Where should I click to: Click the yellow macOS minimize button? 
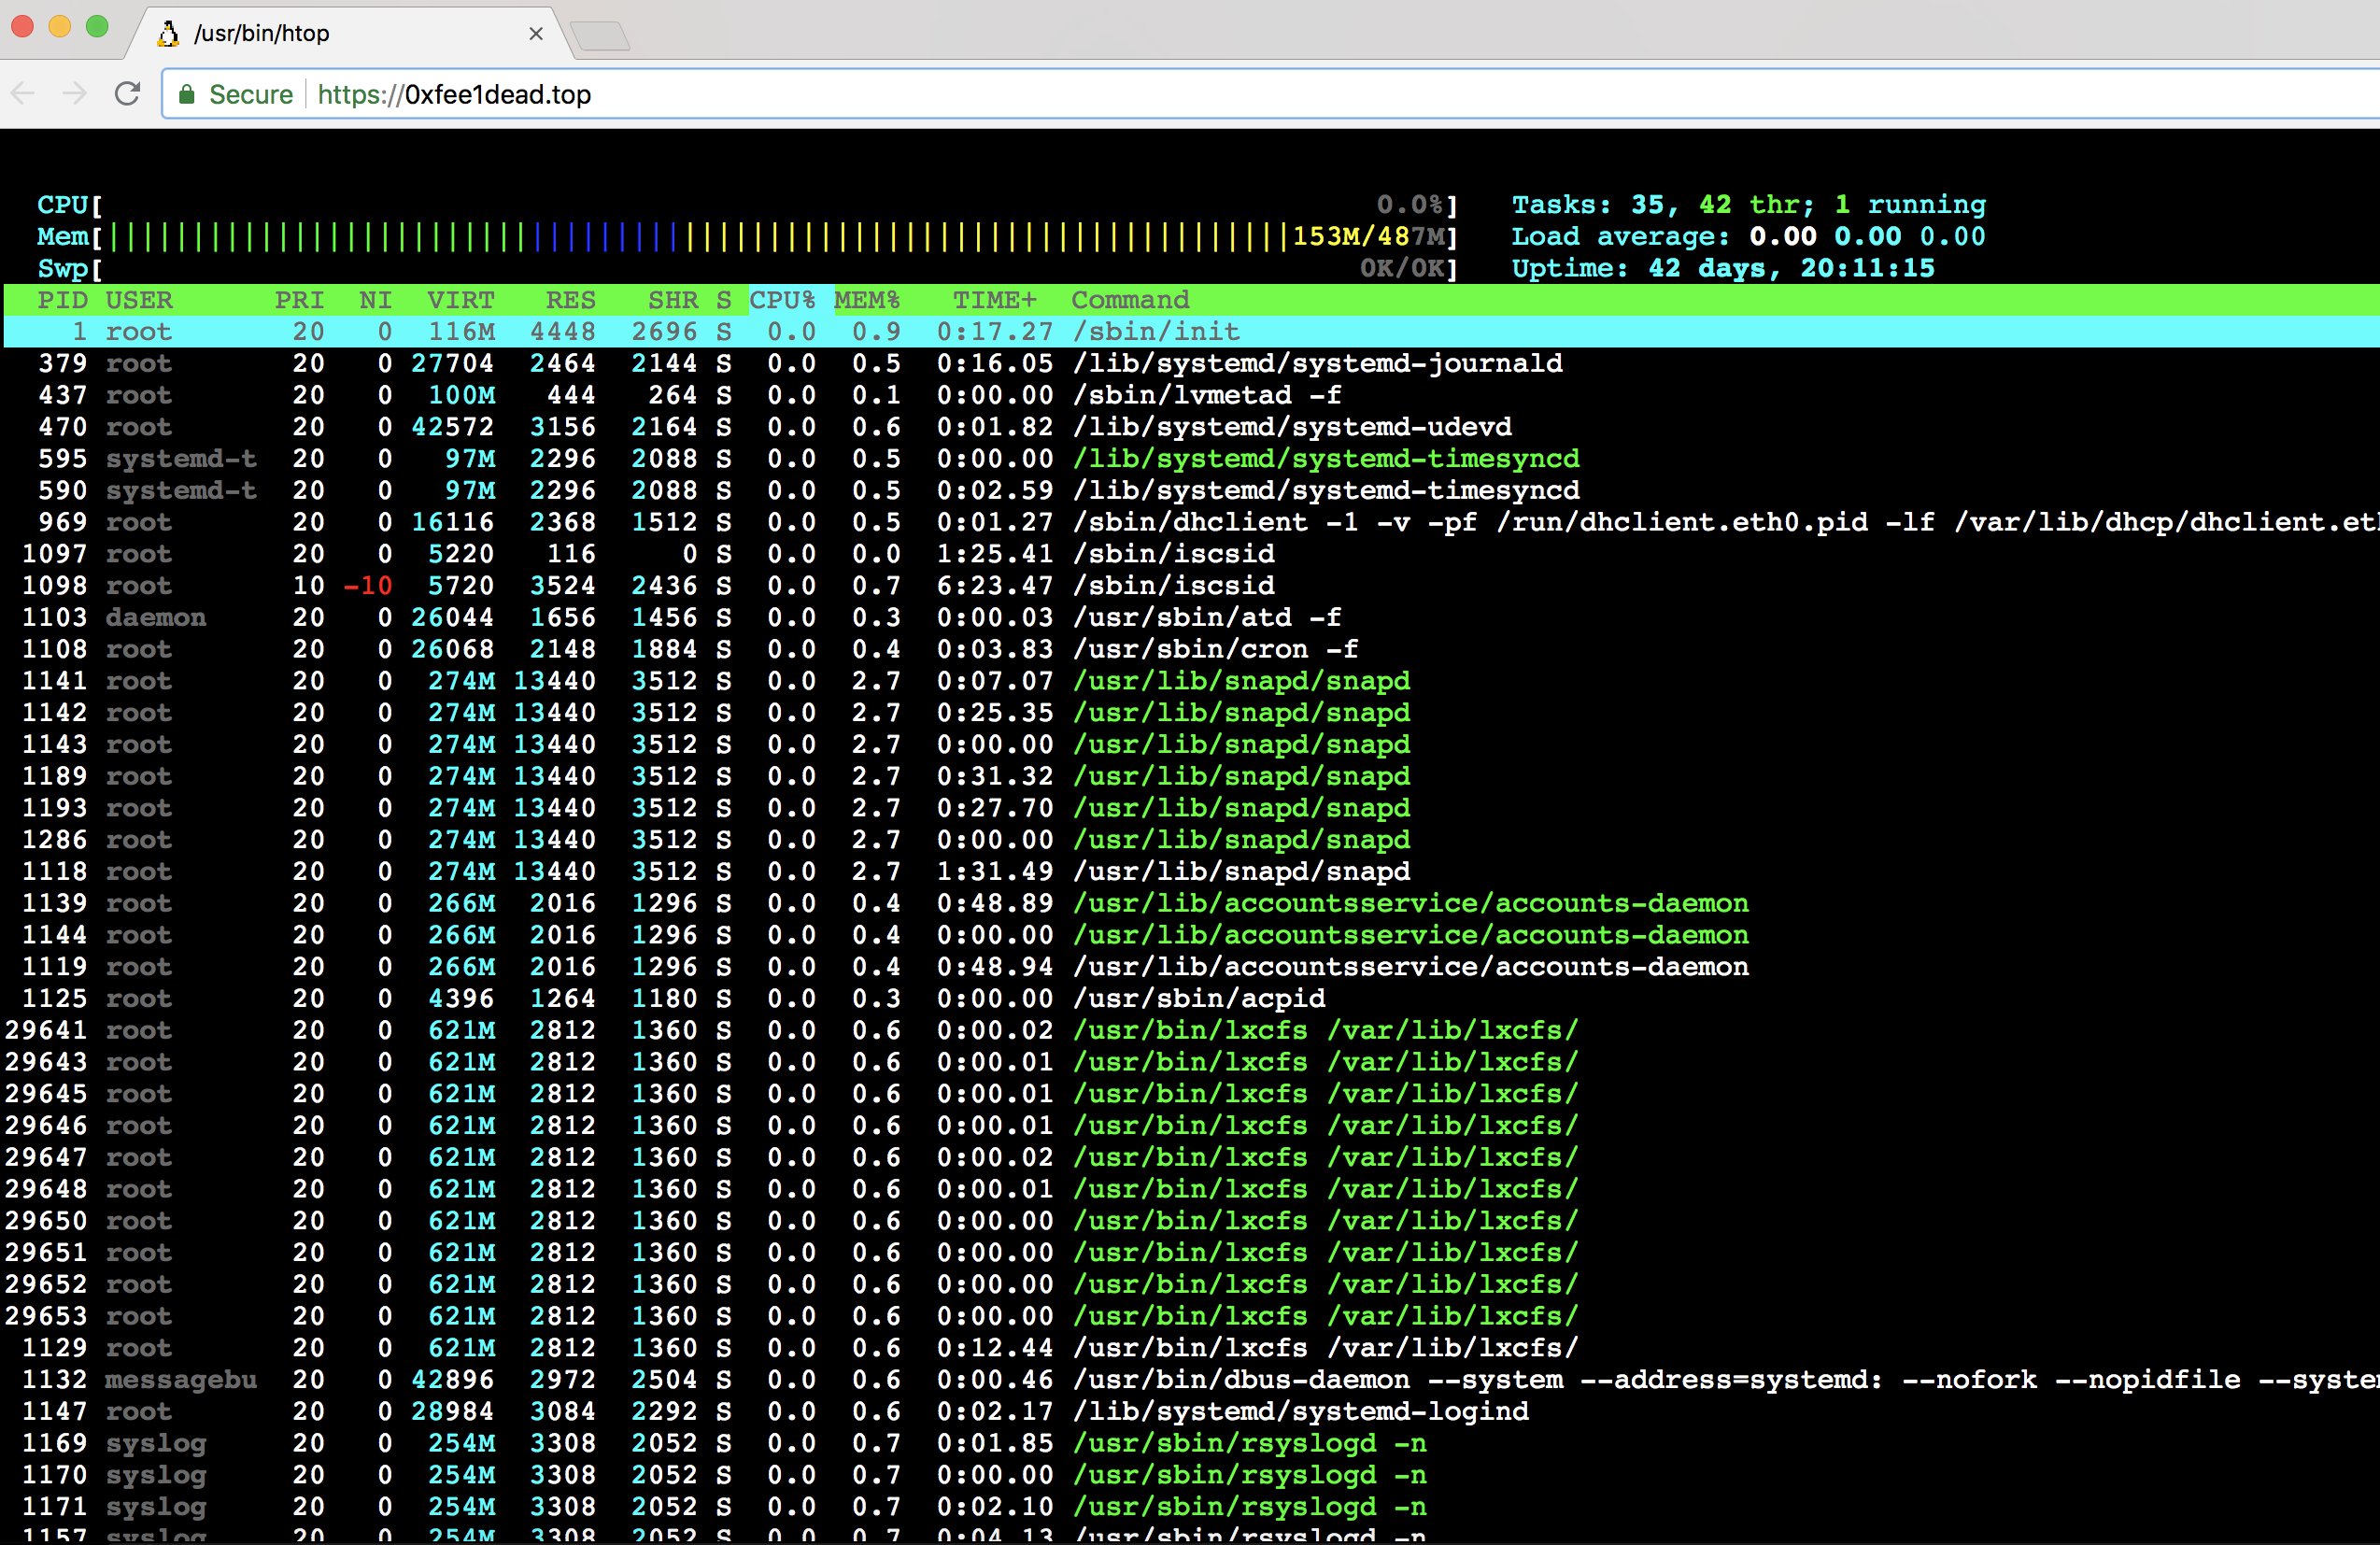(x=60, y=27)
